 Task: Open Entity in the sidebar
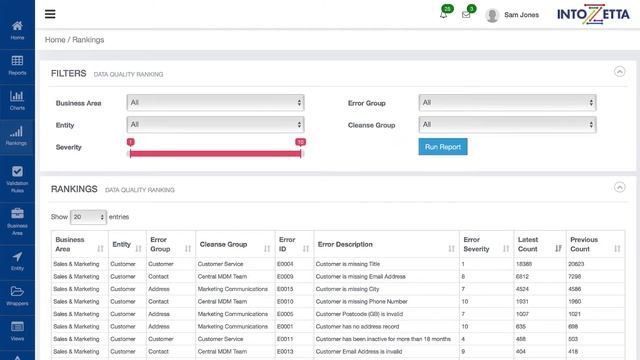[17, 262]
